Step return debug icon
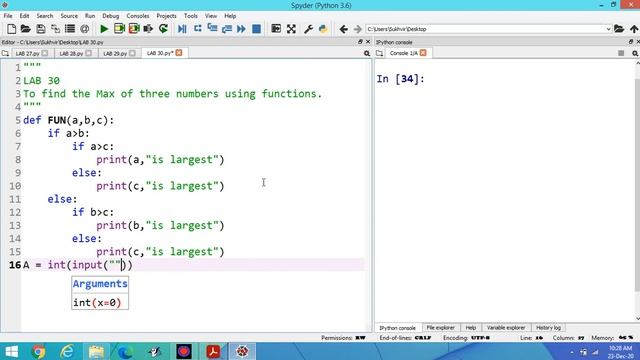Screen dimensions: 640x360 coord(227,29)
